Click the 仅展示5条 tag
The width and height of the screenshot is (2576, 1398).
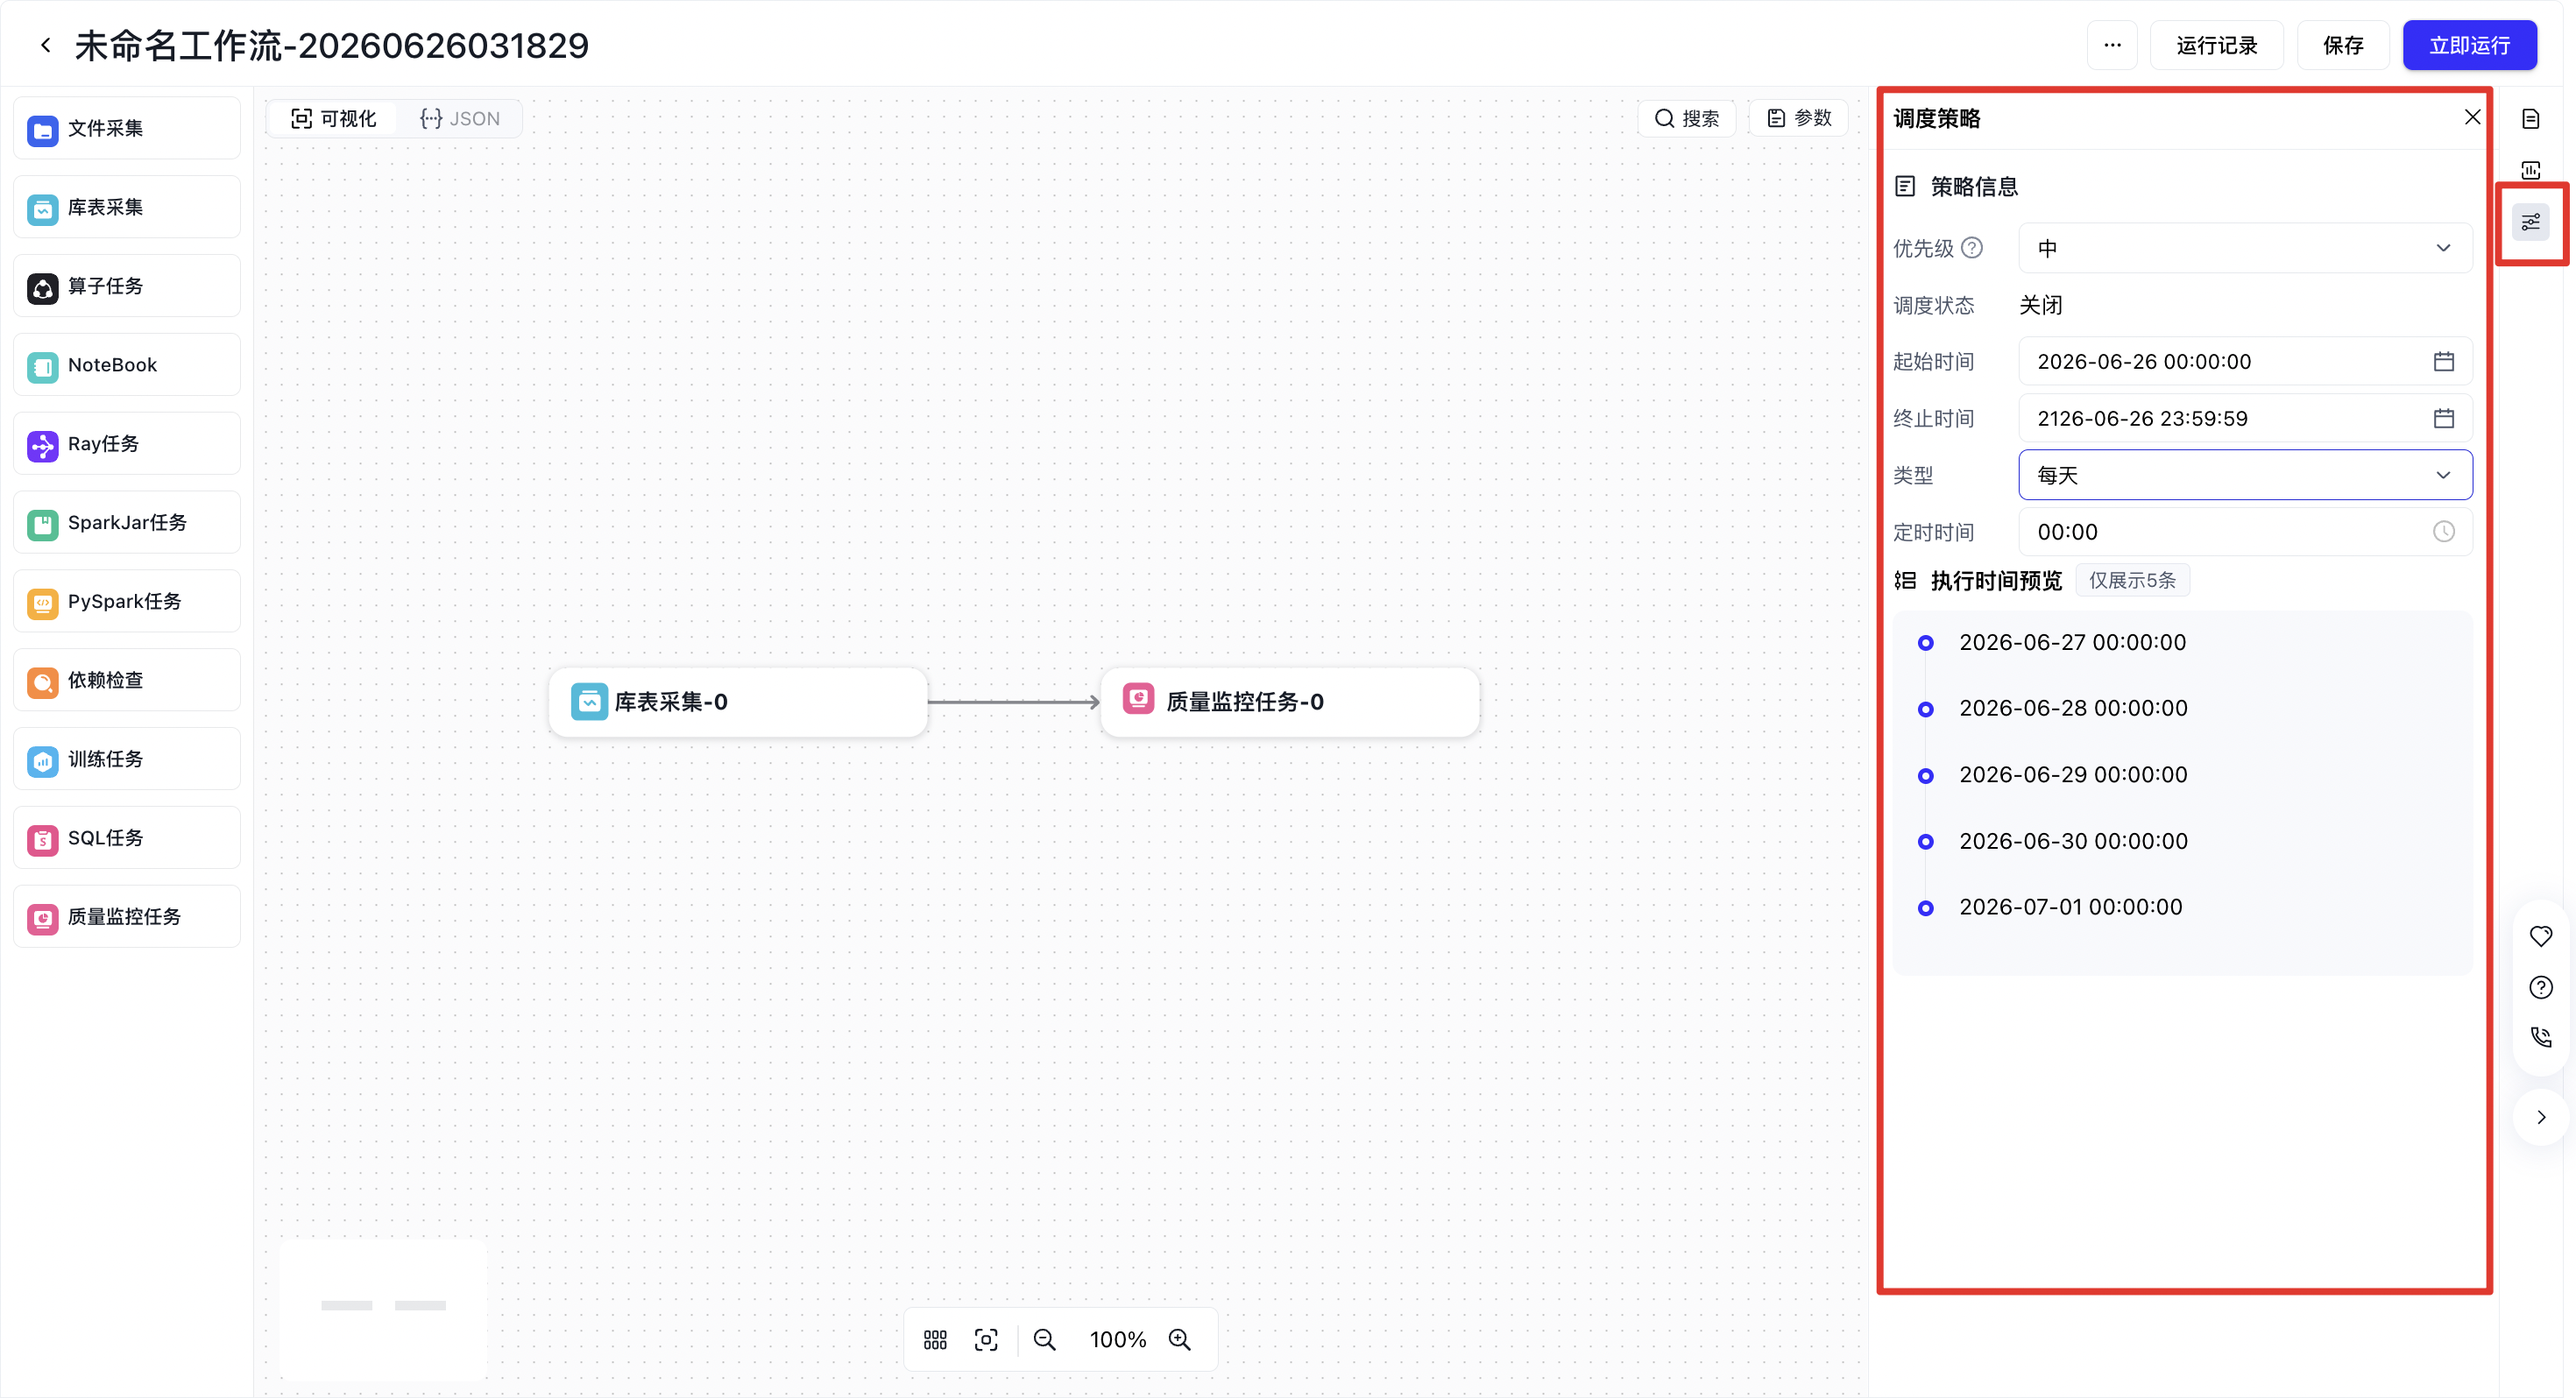click(2132, 580)
